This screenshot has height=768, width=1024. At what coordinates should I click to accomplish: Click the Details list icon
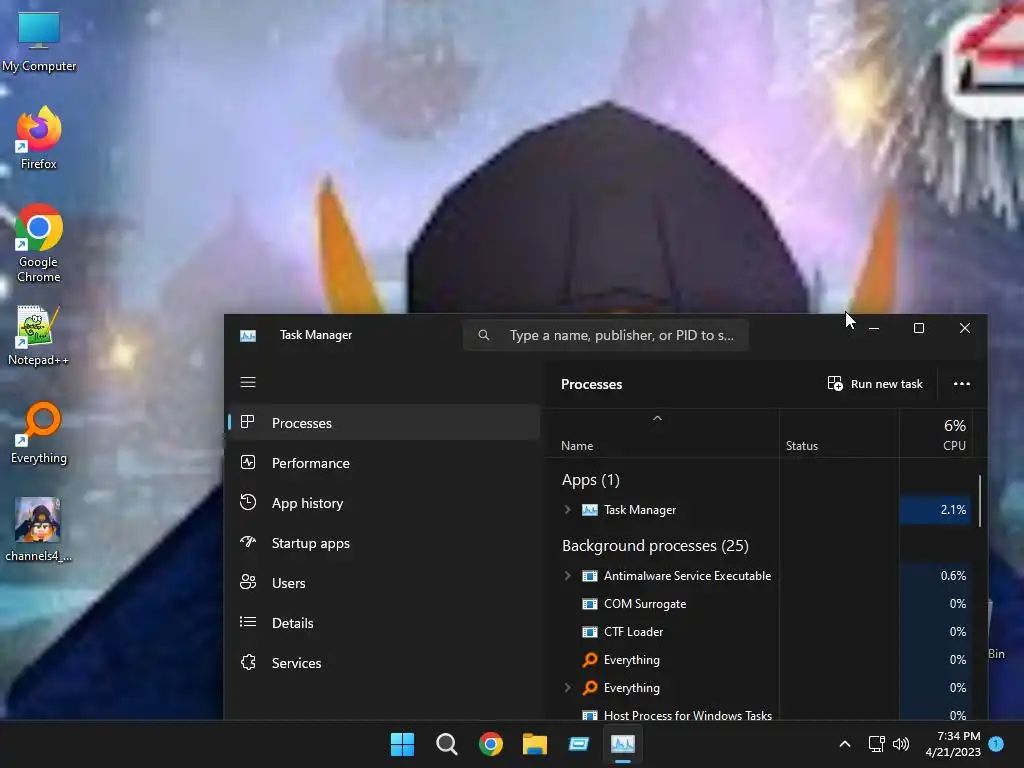click(x=248, y=622)
